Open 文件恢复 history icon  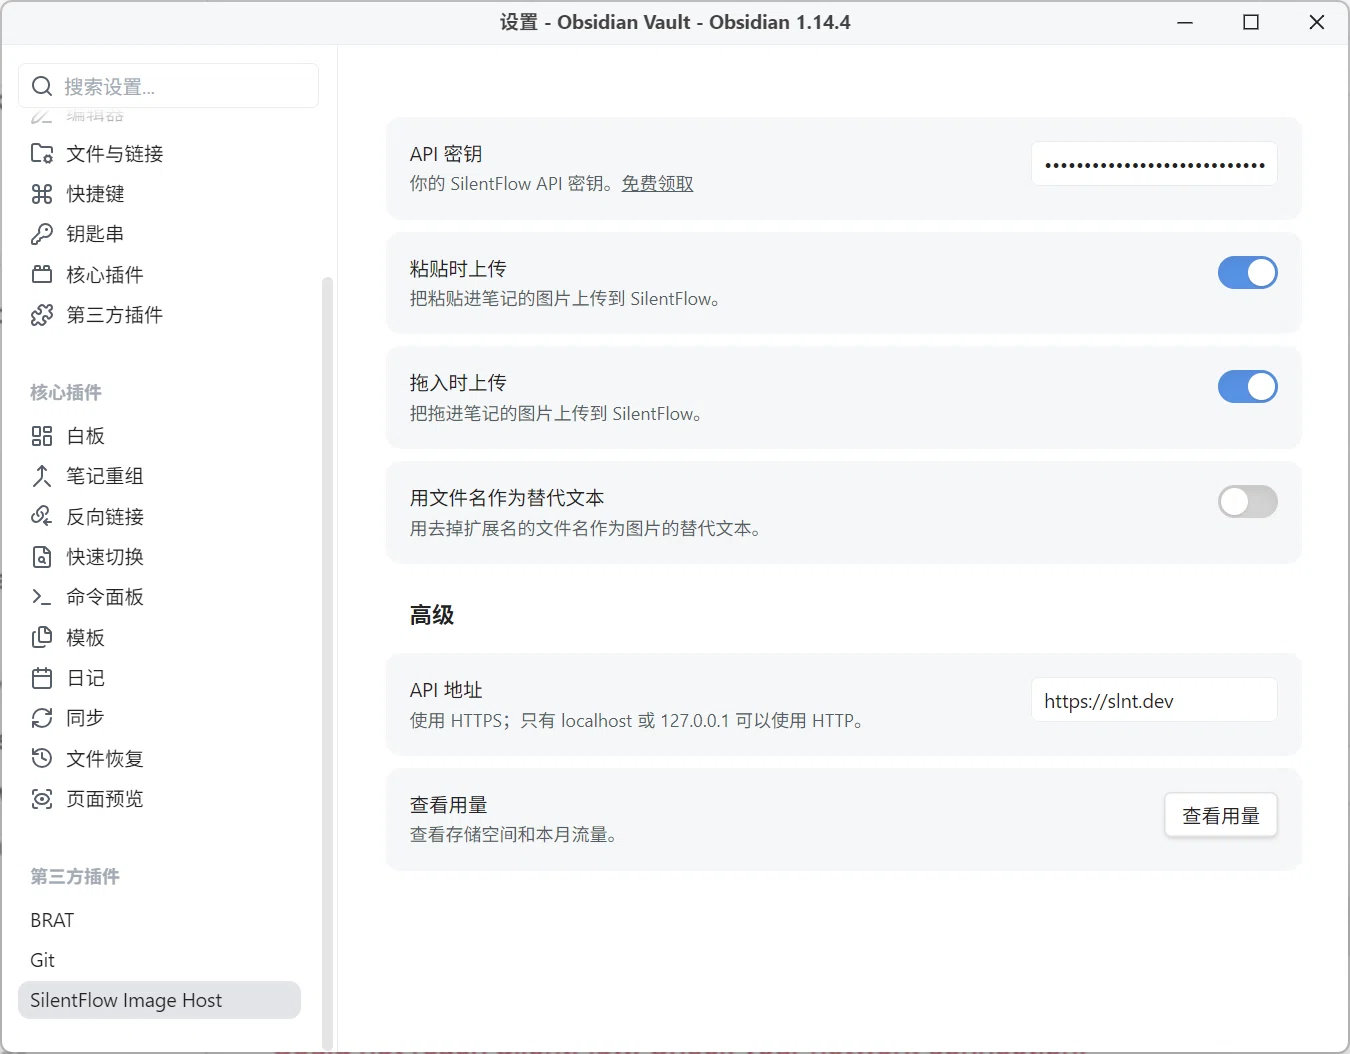(x=42, y=758)
